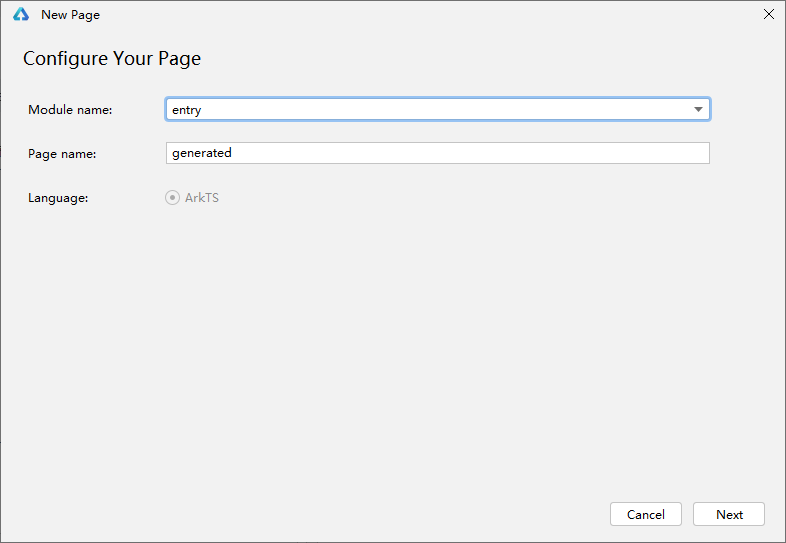Focus the Page name input field

[437, 153]
